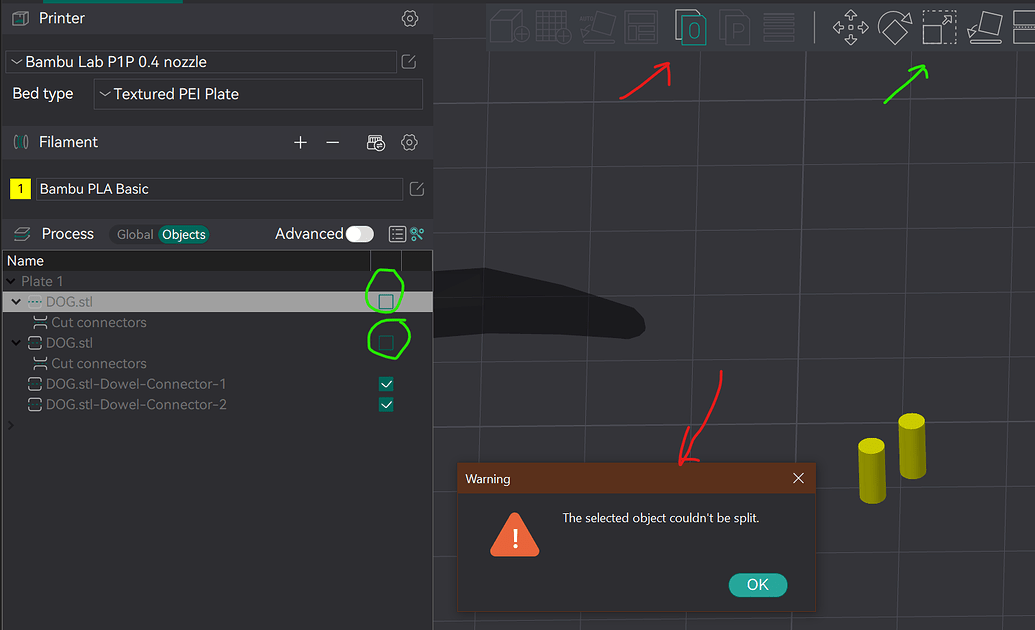Click the Split to objects icon
The width and height of the screenshot is (1035, 630).
click(x=690, y=27)
